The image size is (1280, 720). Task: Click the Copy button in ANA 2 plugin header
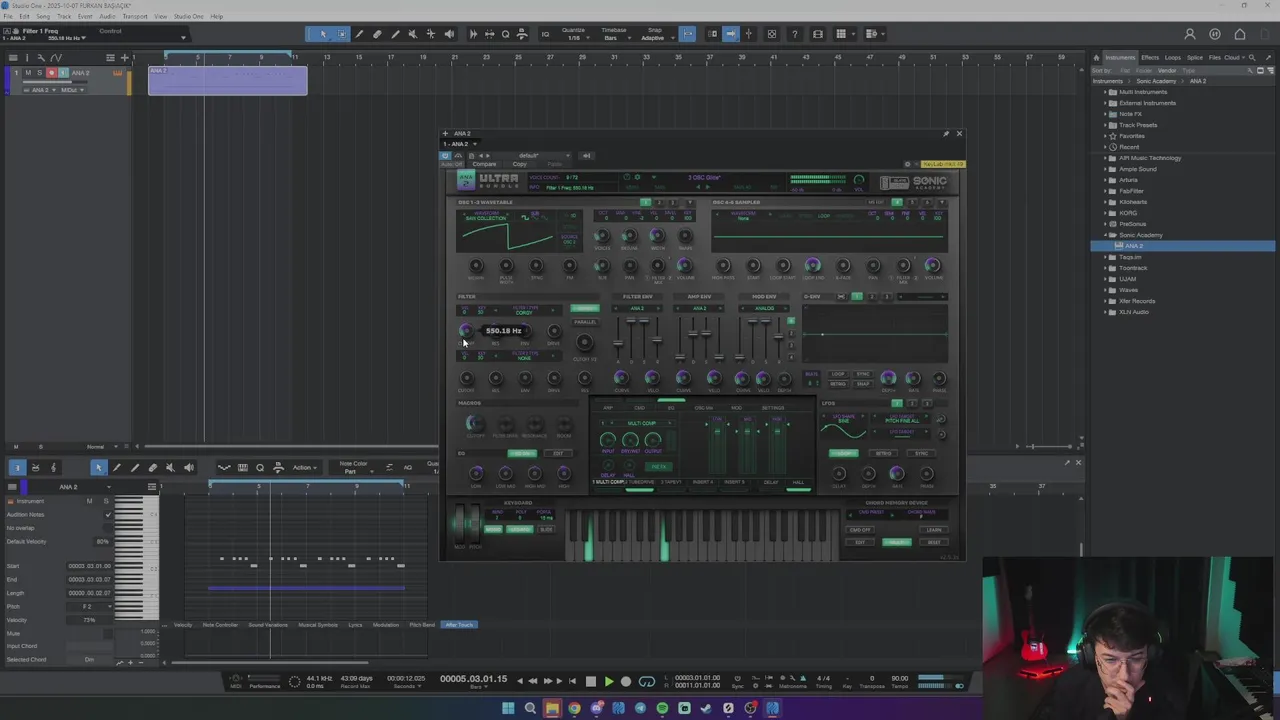[519, 164]
